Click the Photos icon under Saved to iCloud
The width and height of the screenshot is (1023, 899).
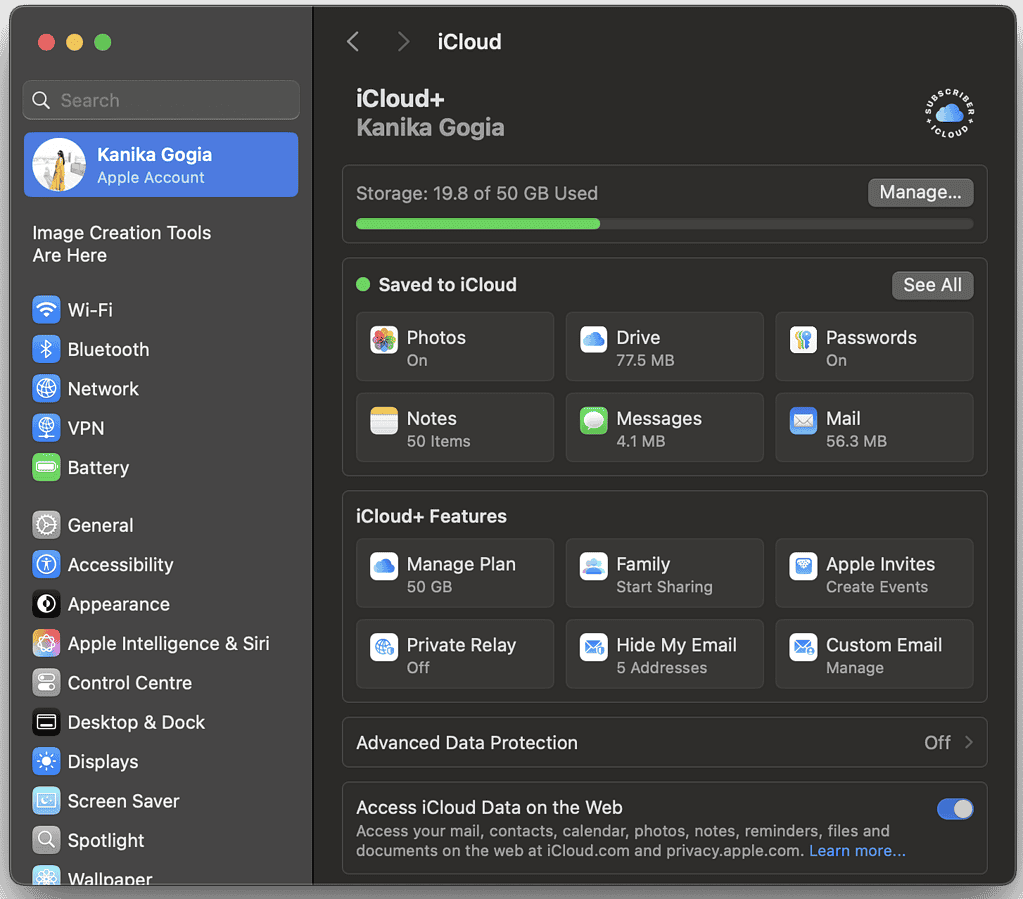(384, 340)
